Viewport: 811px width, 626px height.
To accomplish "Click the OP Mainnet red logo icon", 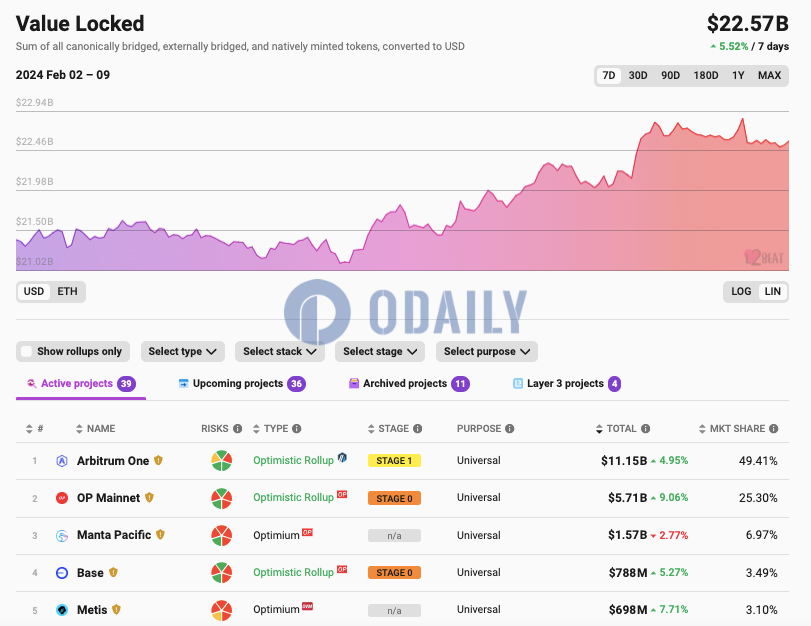I will (x=62, y=498).
